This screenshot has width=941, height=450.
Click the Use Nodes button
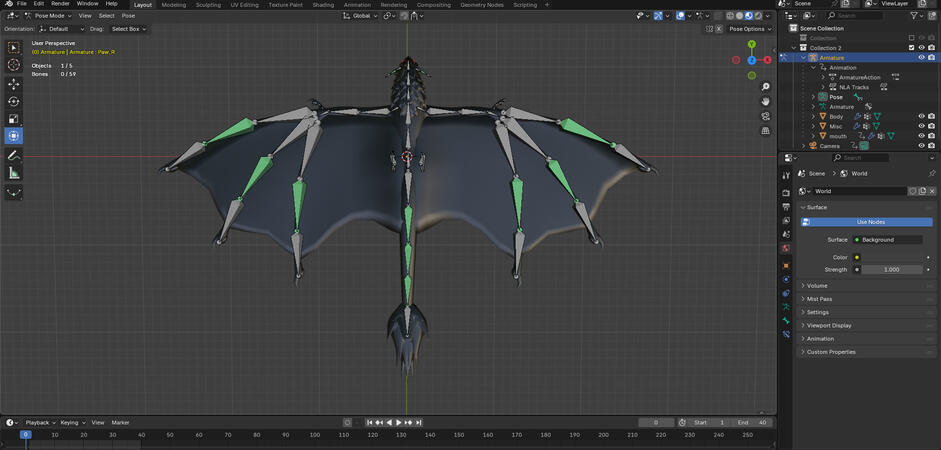(870, 222)
